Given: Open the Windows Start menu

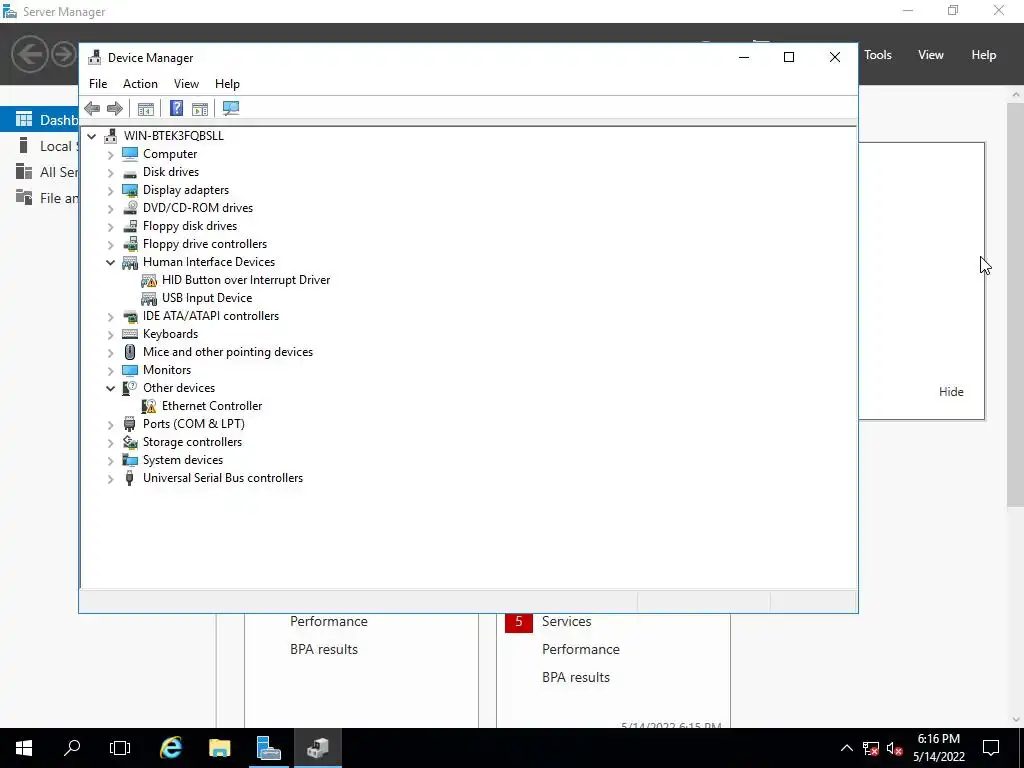Looking at the screenshot, I should pos(24,748).
